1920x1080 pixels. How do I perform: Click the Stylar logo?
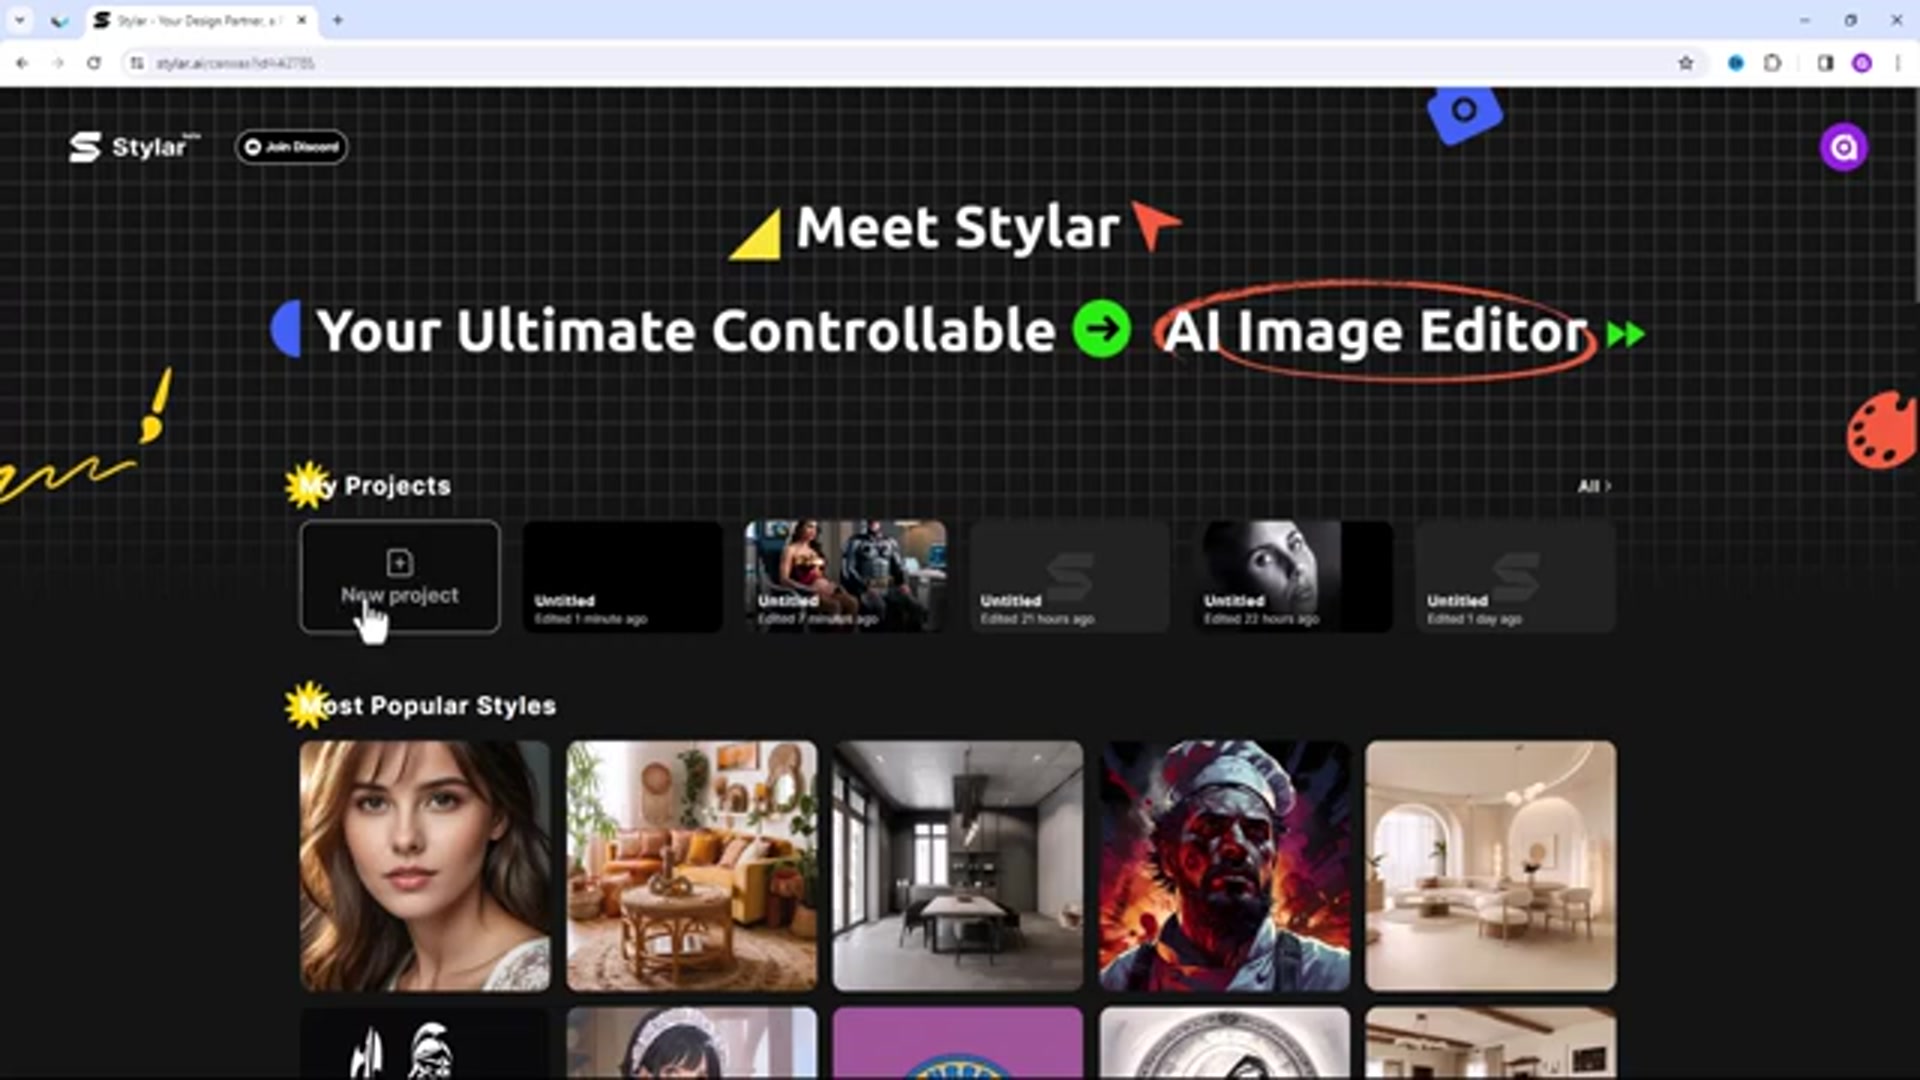(133, 147)
